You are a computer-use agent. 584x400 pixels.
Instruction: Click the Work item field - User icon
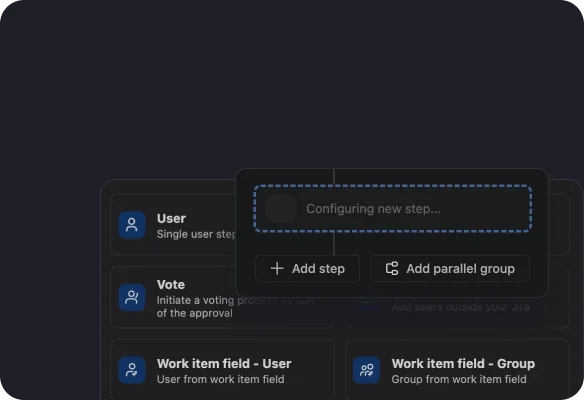point(131,370)
